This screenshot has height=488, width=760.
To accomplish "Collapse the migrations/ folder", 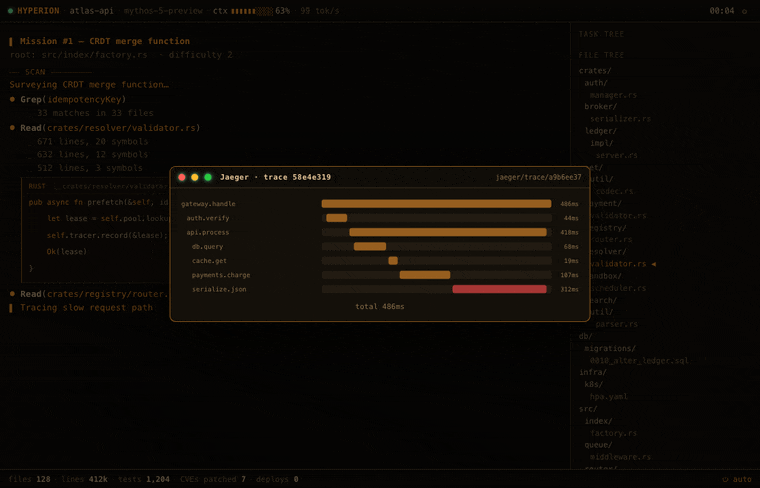I will [610, 348].
